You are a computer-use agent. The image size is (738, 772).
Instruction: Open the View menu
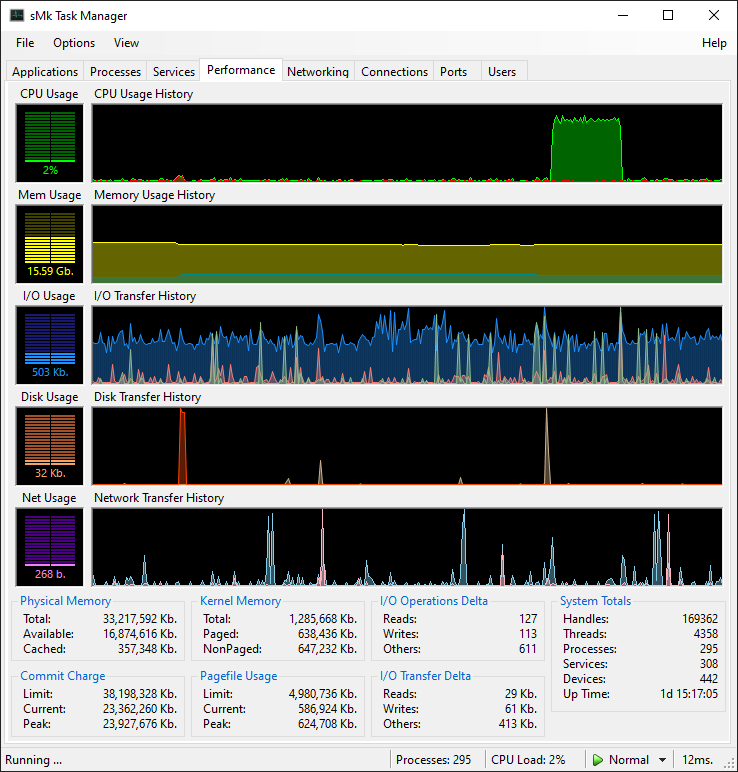(x=127, y=43)
